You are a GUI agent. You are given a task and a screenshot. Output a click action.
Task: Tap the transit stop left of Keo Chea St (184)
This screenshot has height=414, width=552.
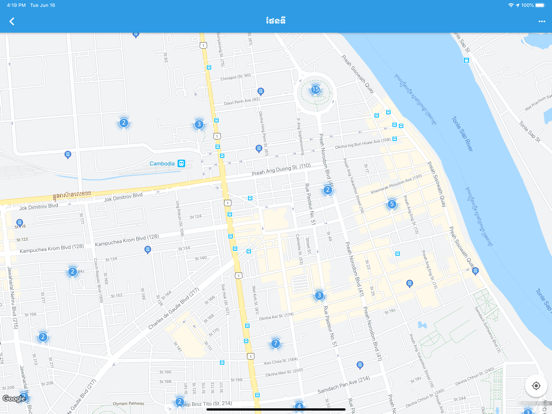pyautogui.click(x=222, y=362)
